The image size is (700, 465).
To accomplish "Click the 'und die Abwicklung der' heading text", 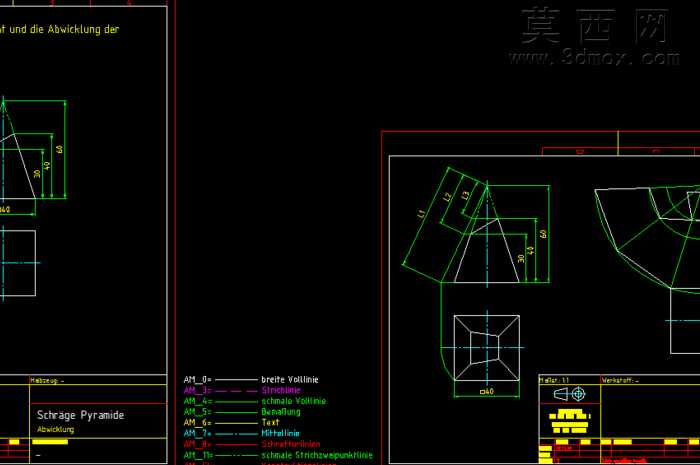I will coord(64,29).
